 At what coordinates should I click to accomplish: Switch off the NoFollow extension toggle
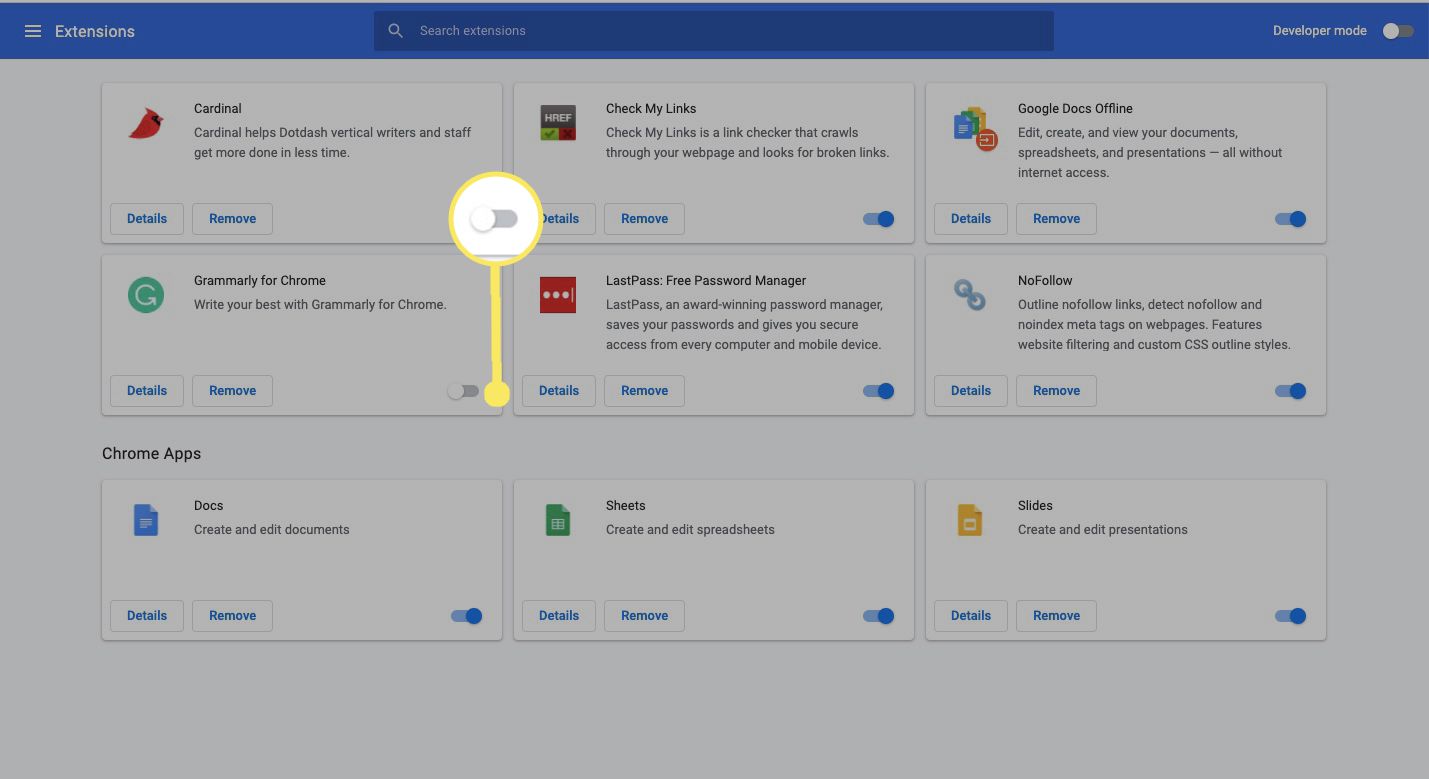tap(1291, 391)
